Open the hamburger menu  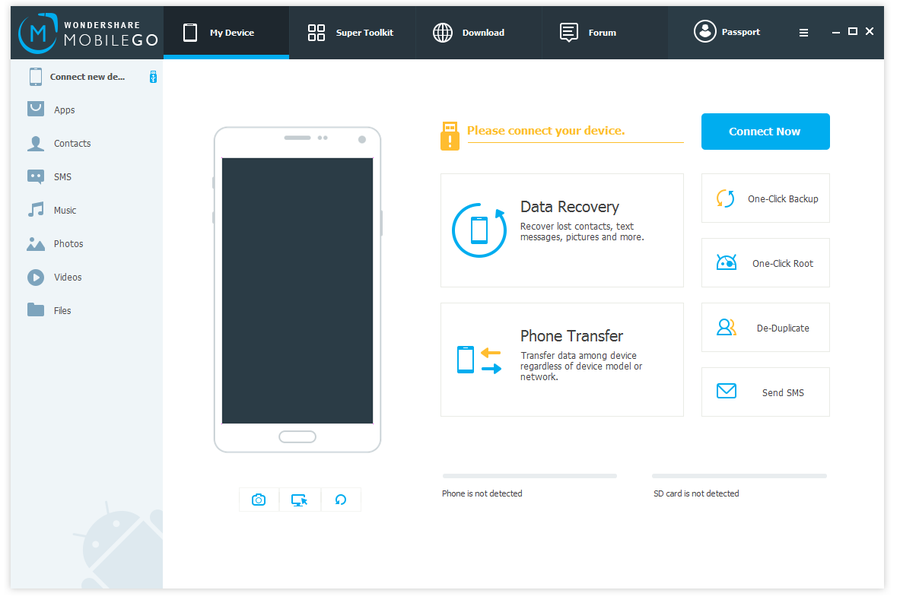click(803, 32)
